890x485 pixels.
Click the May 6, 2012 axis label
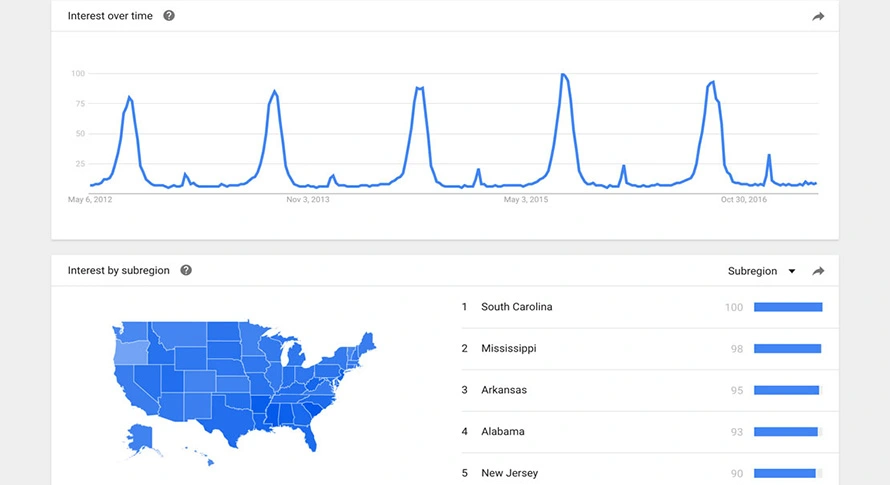tap(88, 200)
